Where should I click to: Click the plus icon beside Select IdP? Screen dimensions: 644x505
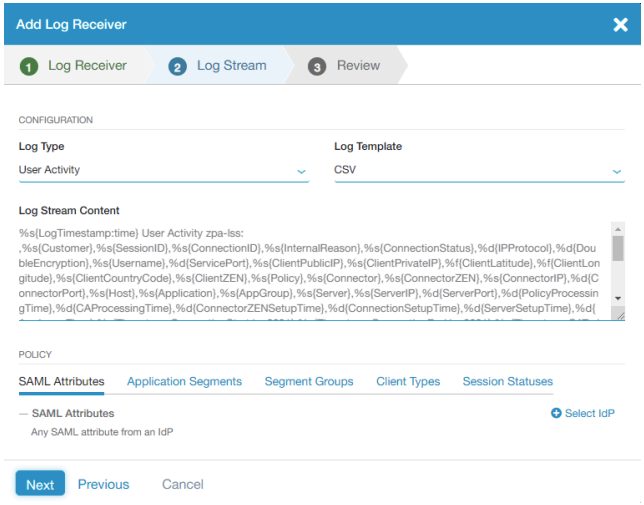coord(556,414)
